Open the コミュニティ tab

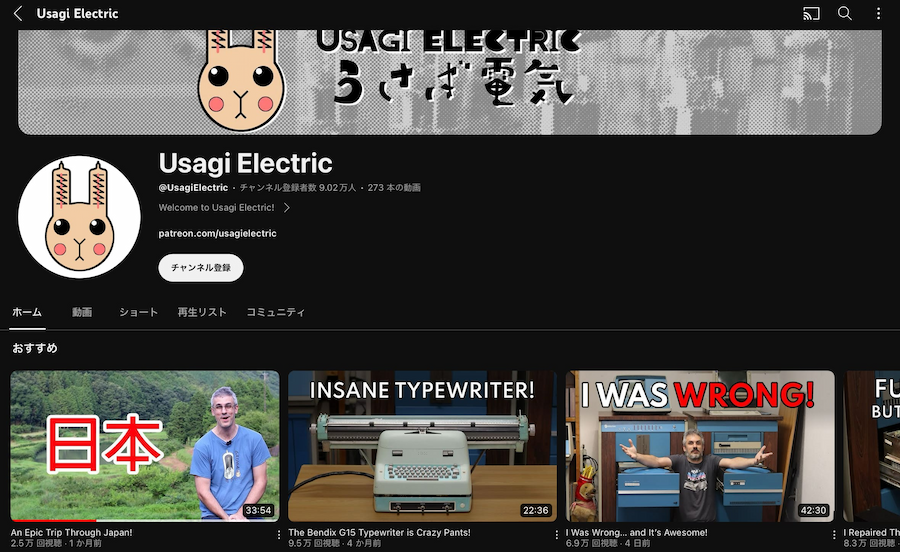coord(276,312)
